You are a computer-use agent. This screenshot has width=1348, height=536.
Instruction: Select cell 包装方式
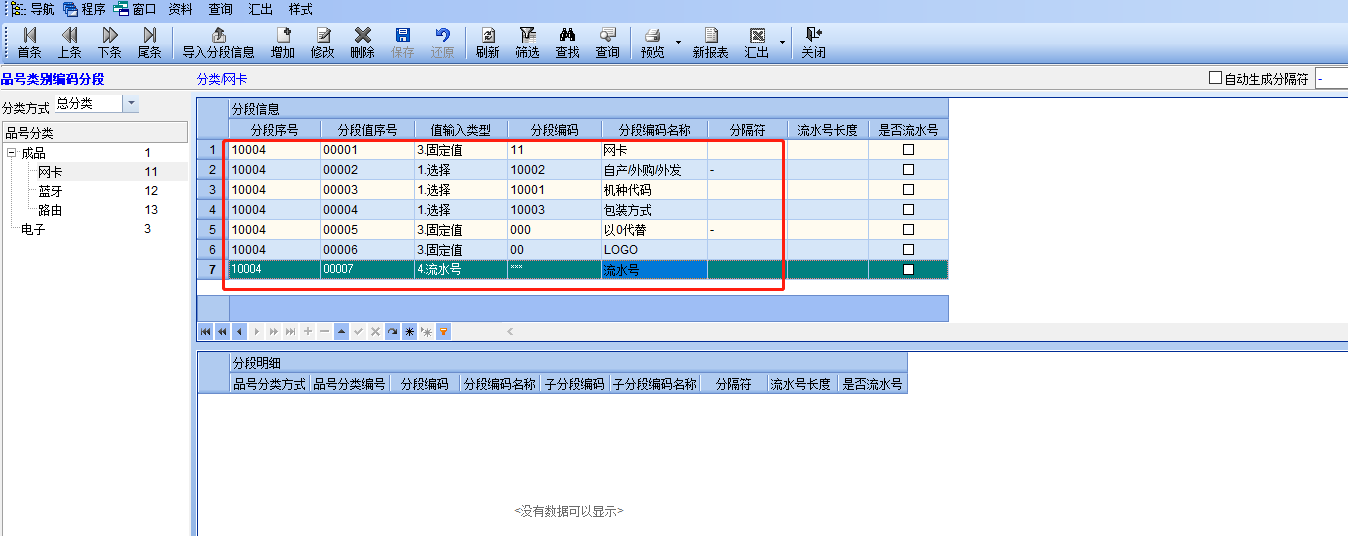(x=654, y=210)
